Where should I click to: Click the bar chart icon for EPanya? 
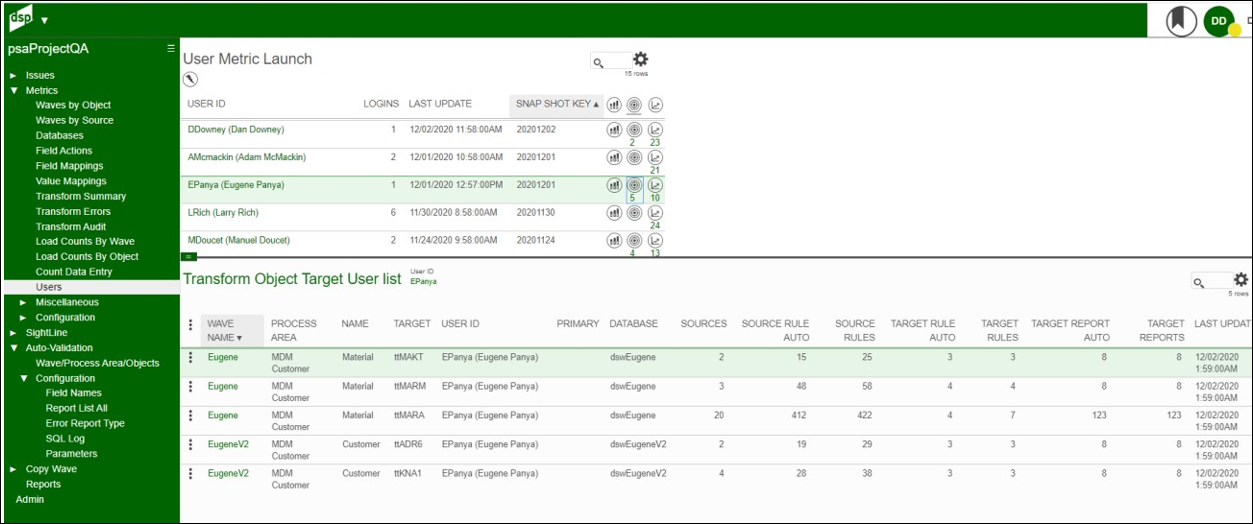[614, 185]
